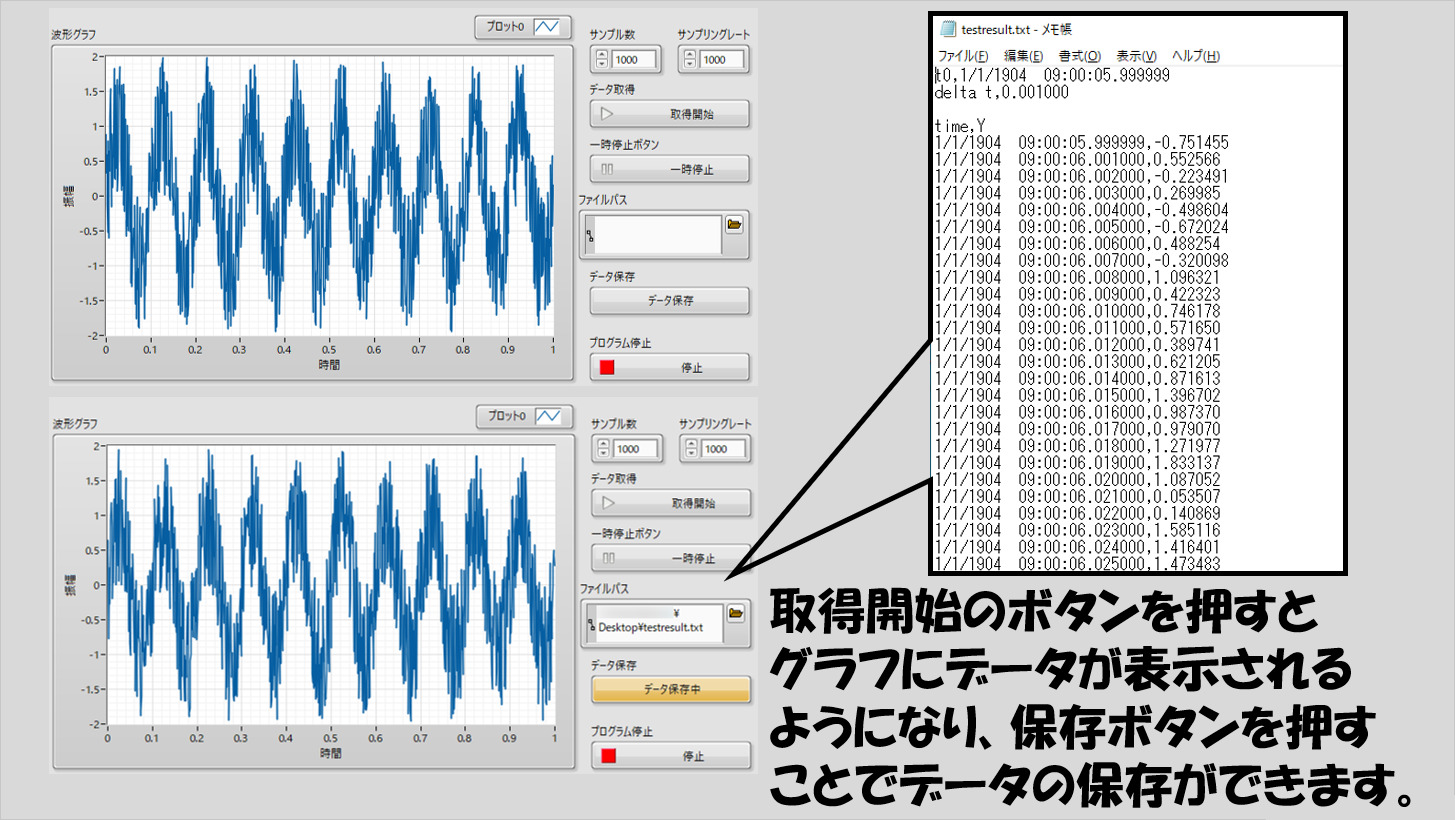Click the プロット0 line icon above the upper graph
The width and height of the screenshot is (1455, 820).
(549, 28)
